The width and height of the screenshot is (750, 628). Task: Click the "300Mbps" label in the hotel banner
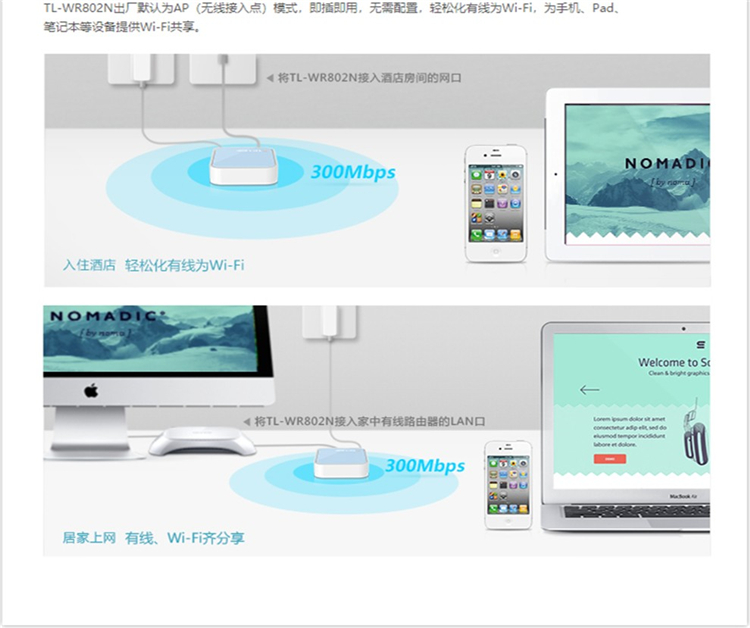coord(353,172)
